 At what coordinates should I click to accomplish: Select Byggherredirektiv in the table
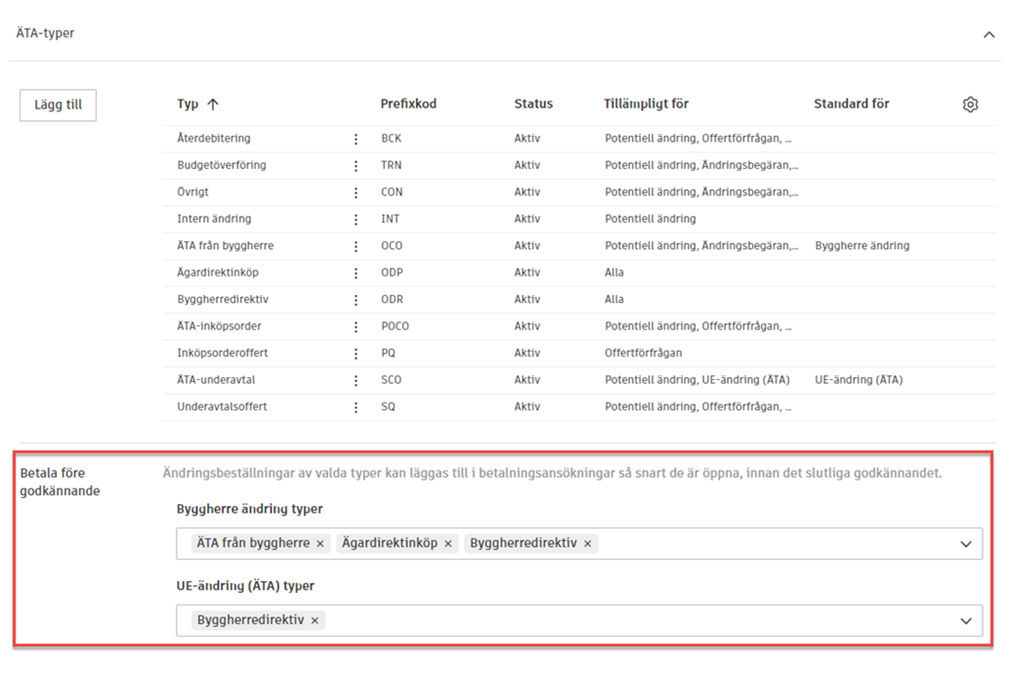click(x=223, y=299)
